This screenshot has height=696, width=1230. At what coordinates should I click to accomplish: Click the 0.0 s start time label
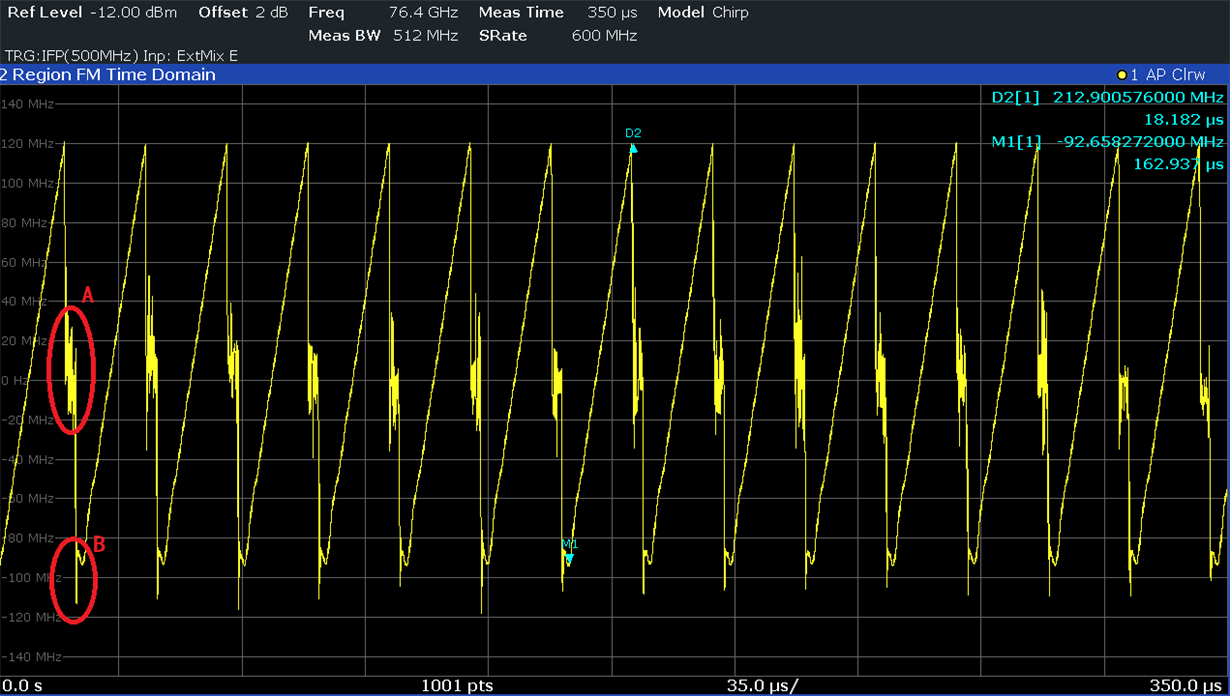coord(21,686)
